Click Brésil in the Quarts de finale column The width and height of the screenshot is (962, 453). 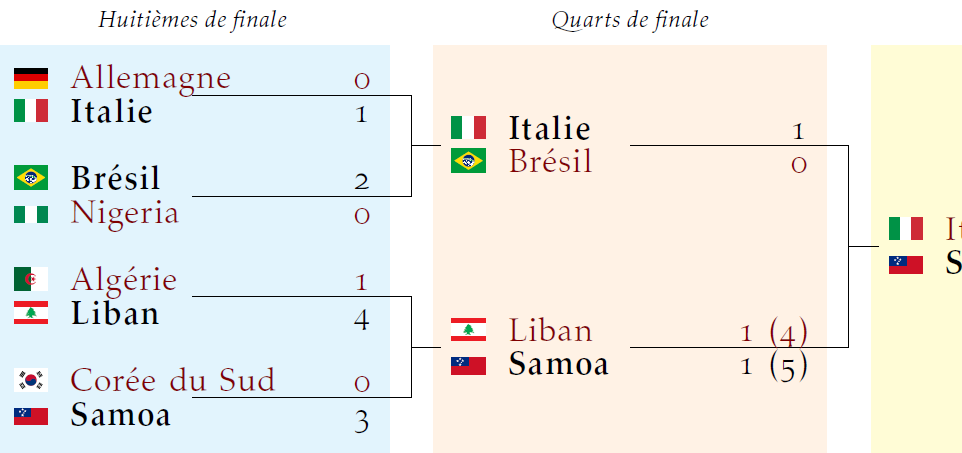(550, 161)
